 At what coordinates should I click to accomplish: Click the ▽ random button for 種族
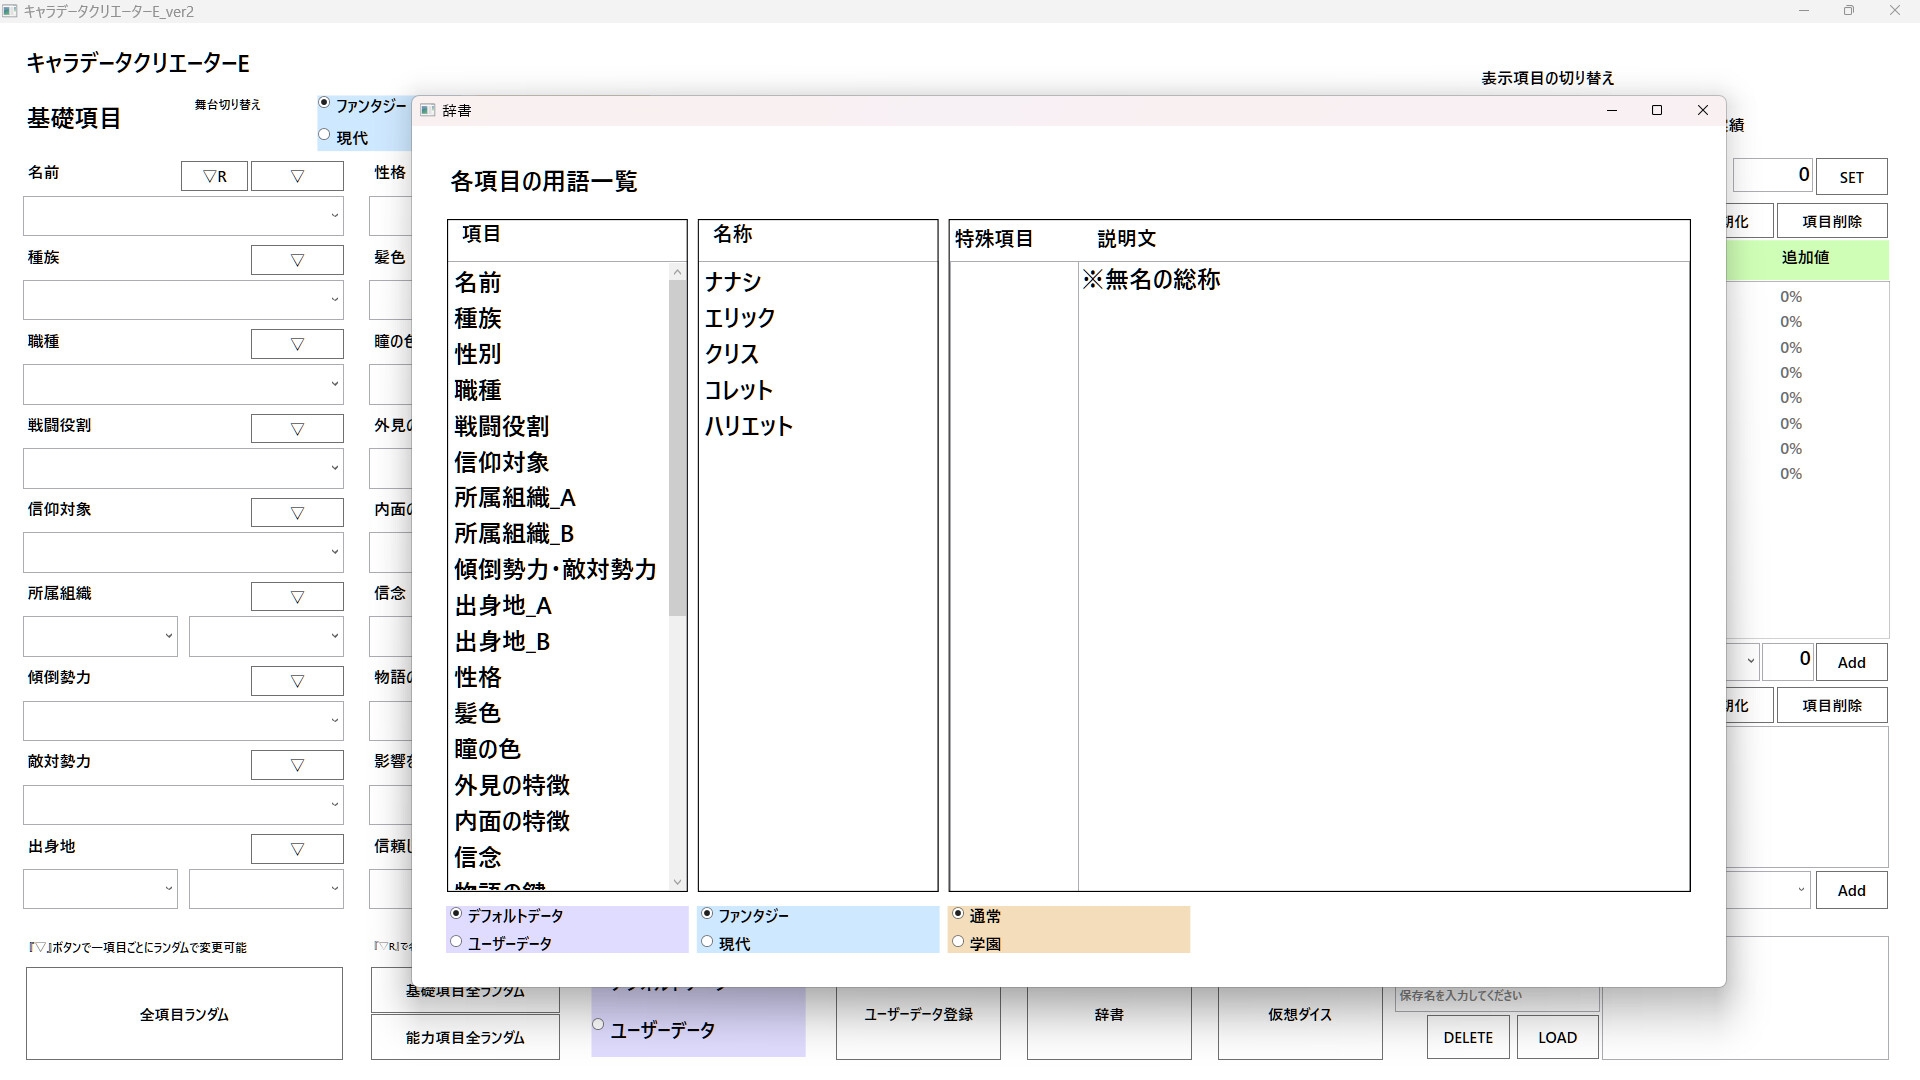pyautogui.click(x=297, y=260)
